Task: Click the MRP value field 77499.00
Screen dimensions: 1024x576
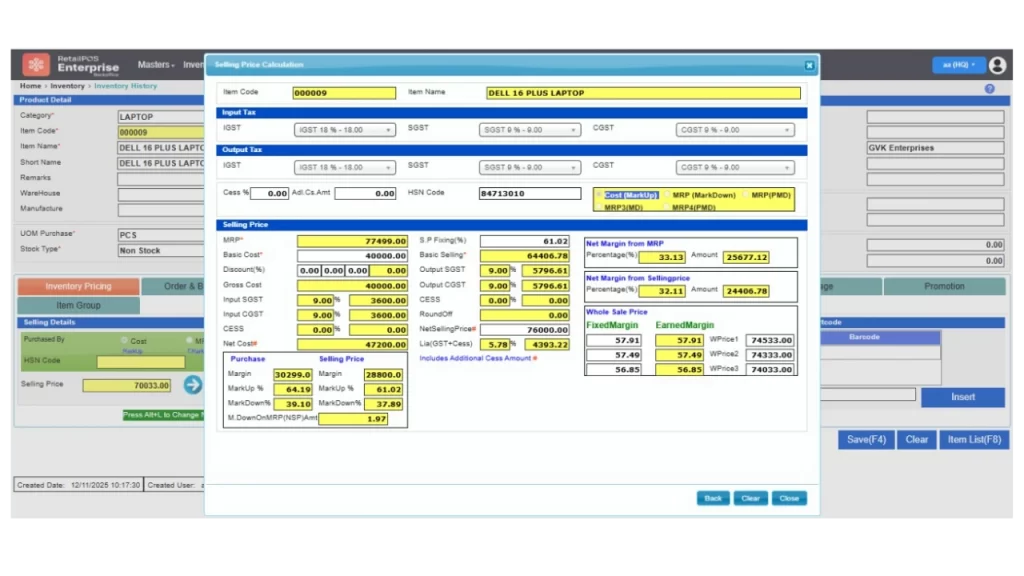Action: pyautogui.click(x=352, y=241)
